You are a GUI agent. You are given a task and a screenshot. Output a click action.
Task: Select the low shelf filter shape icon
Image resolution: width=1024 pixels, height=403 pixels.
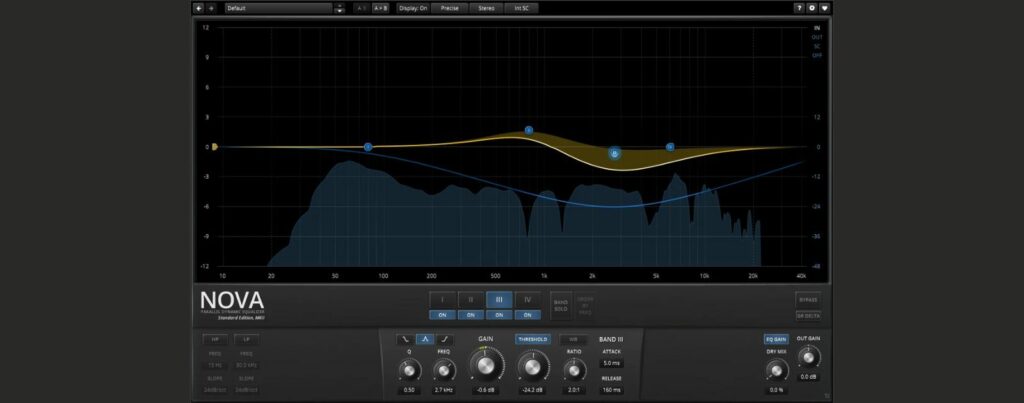pyautogui.click(x=405, y=340)
